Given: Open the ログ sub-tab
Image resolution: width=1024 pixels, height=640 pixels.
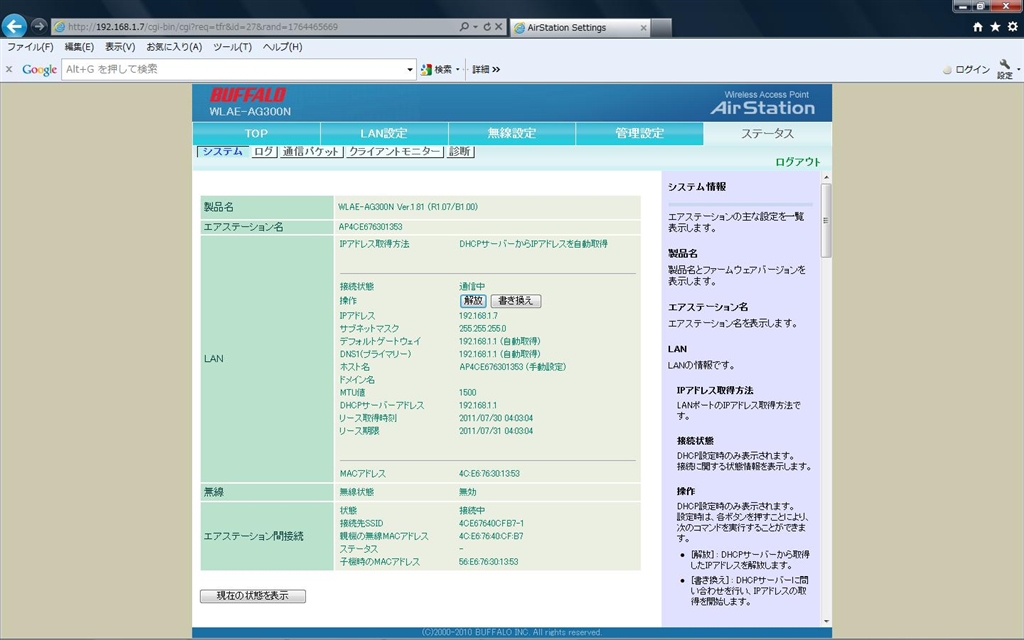Looking at the screenshot, I should [263, 152].
